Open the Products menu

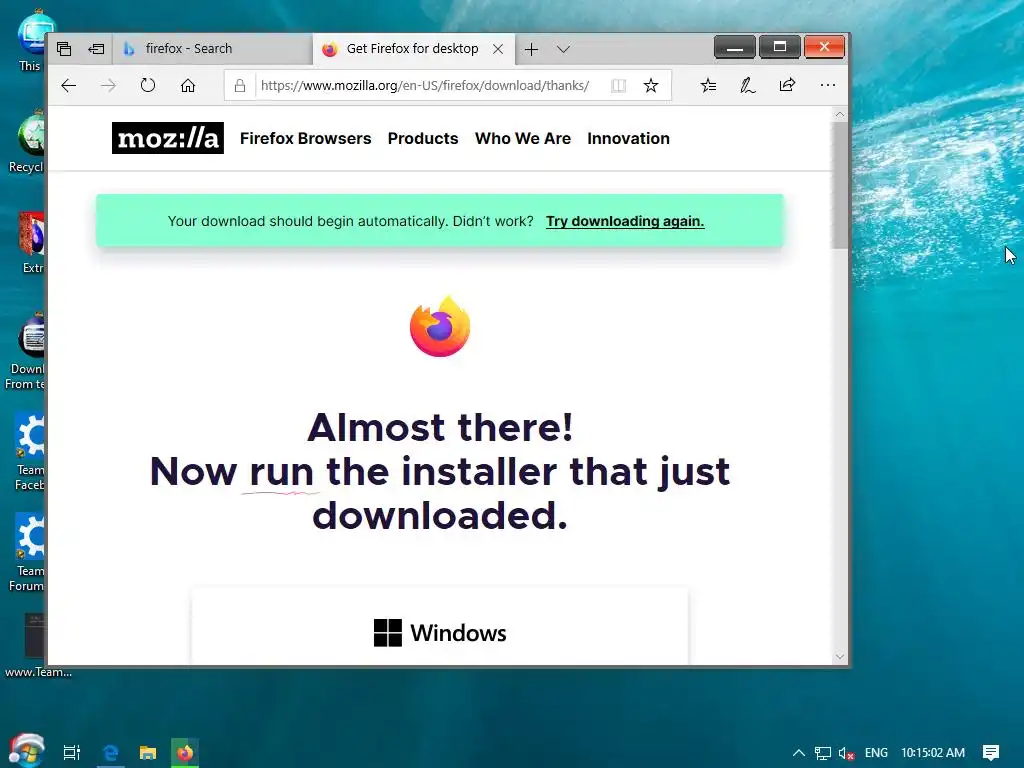(423, 138)
